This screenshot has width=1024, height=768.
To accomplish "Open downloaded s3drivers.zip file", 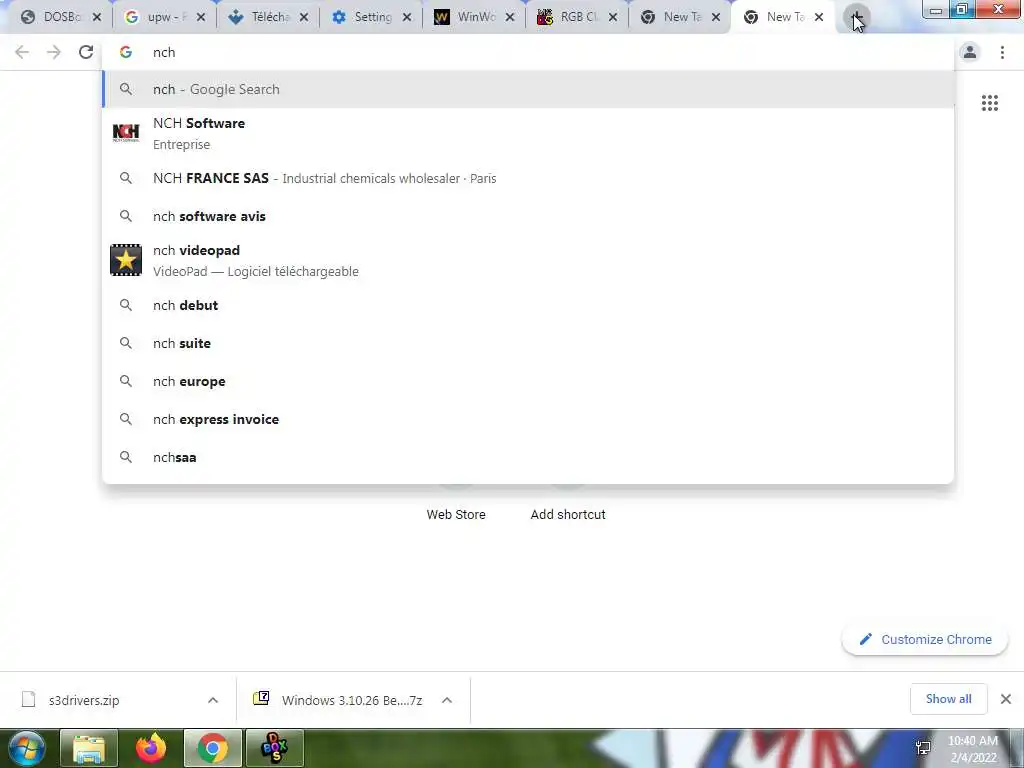I will tap(84, 700).
